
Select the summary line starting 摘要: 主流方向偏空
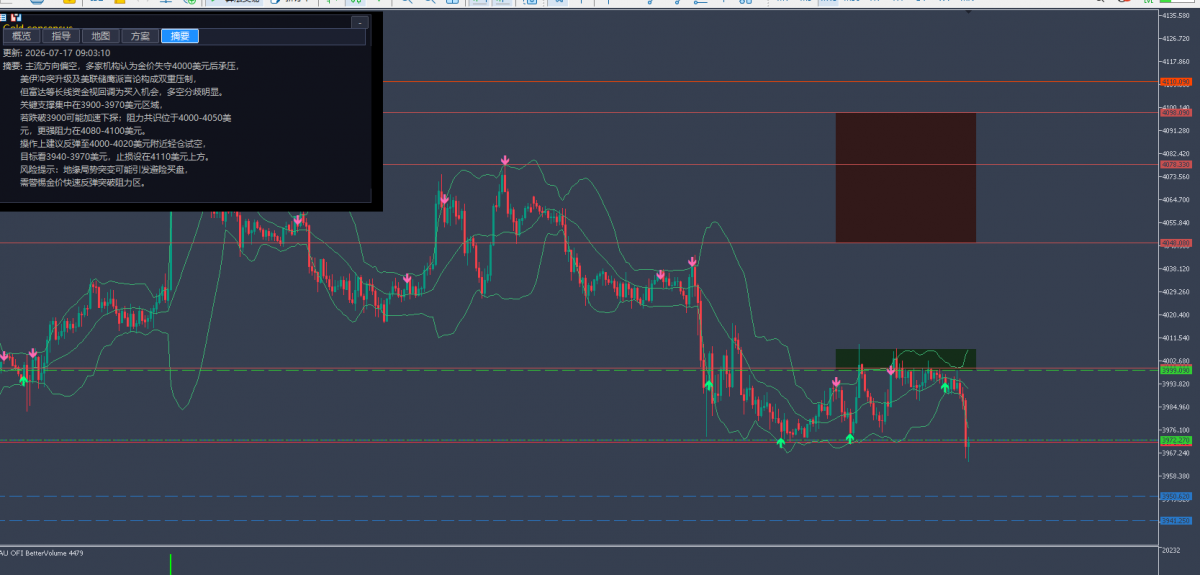120,66
